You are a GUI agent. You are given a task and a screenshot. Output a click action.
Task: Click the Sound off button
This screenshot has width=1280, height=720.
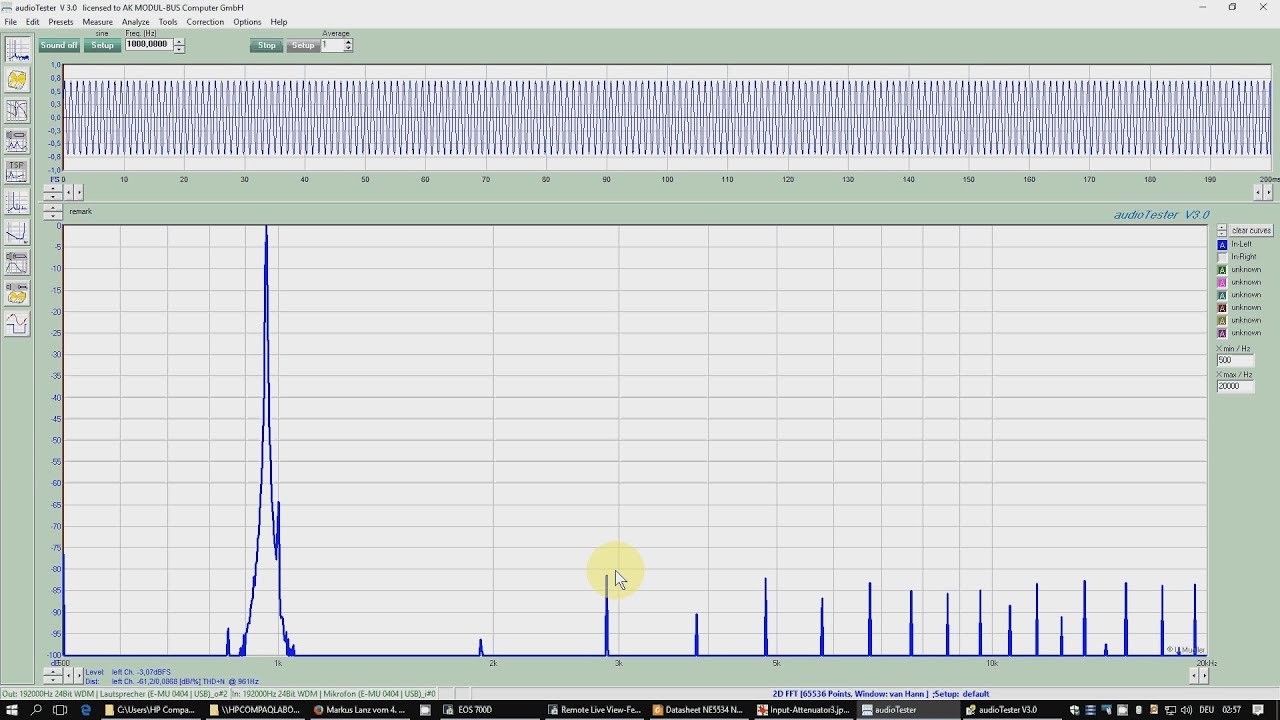(x=59, y=45)
